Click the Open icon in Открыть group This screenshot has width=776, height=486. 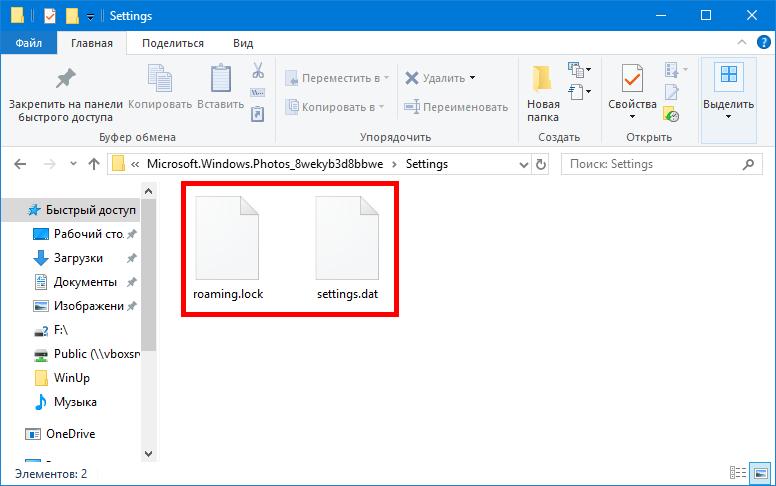pyautogui.click(x=676, y=70)
